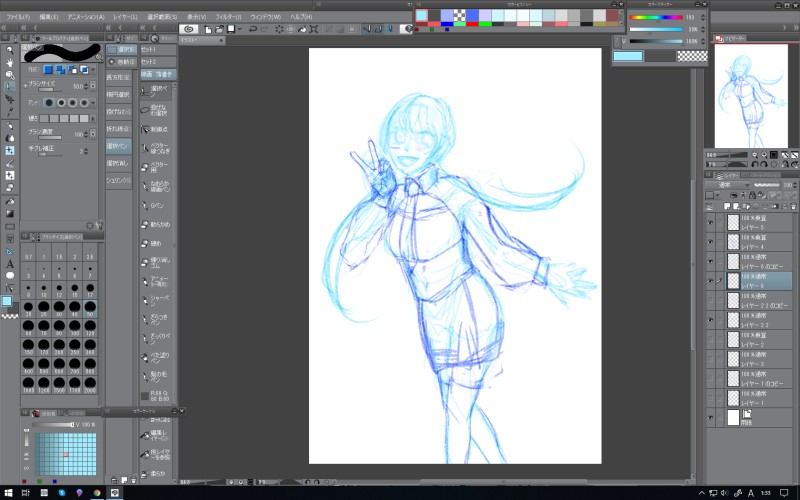This screenshot has height=500, width=800.
Task: Select the text tool with letter A
Action: click(x=10, y=264)
